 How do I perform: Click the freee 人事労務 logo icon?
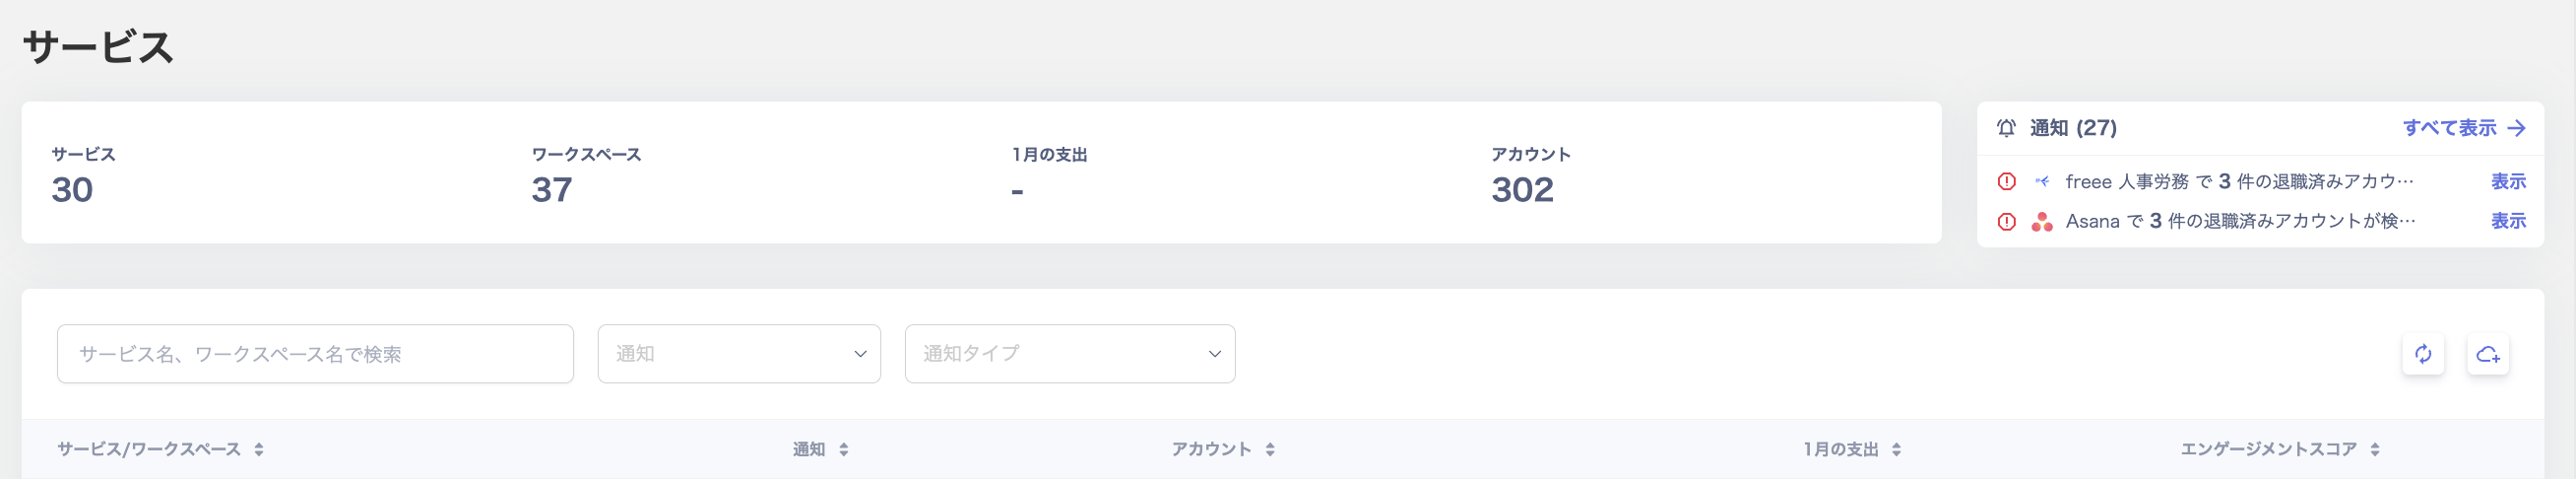(2042, 182)
